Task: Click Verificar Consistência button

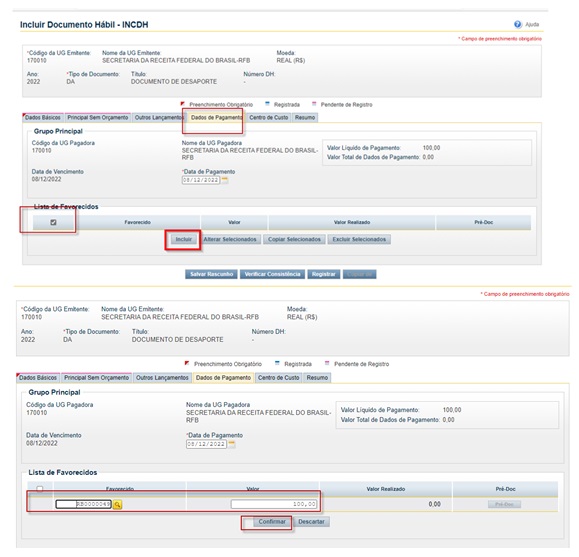Action: click(273, 274)
